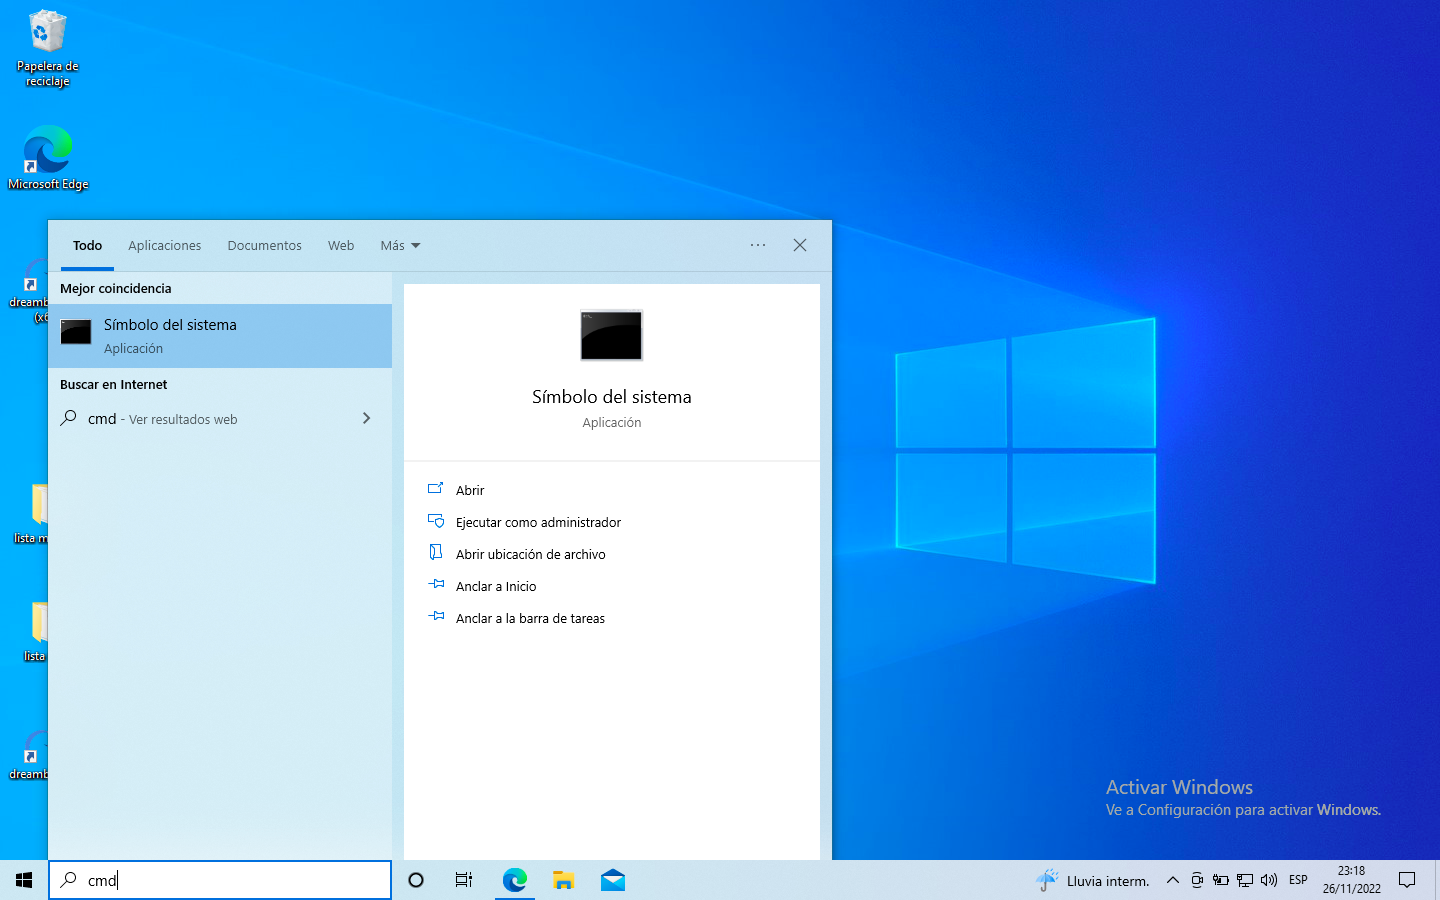Expand the Más dropdown filter
The image size is (1440, 900).
click(x=400, y=246)
